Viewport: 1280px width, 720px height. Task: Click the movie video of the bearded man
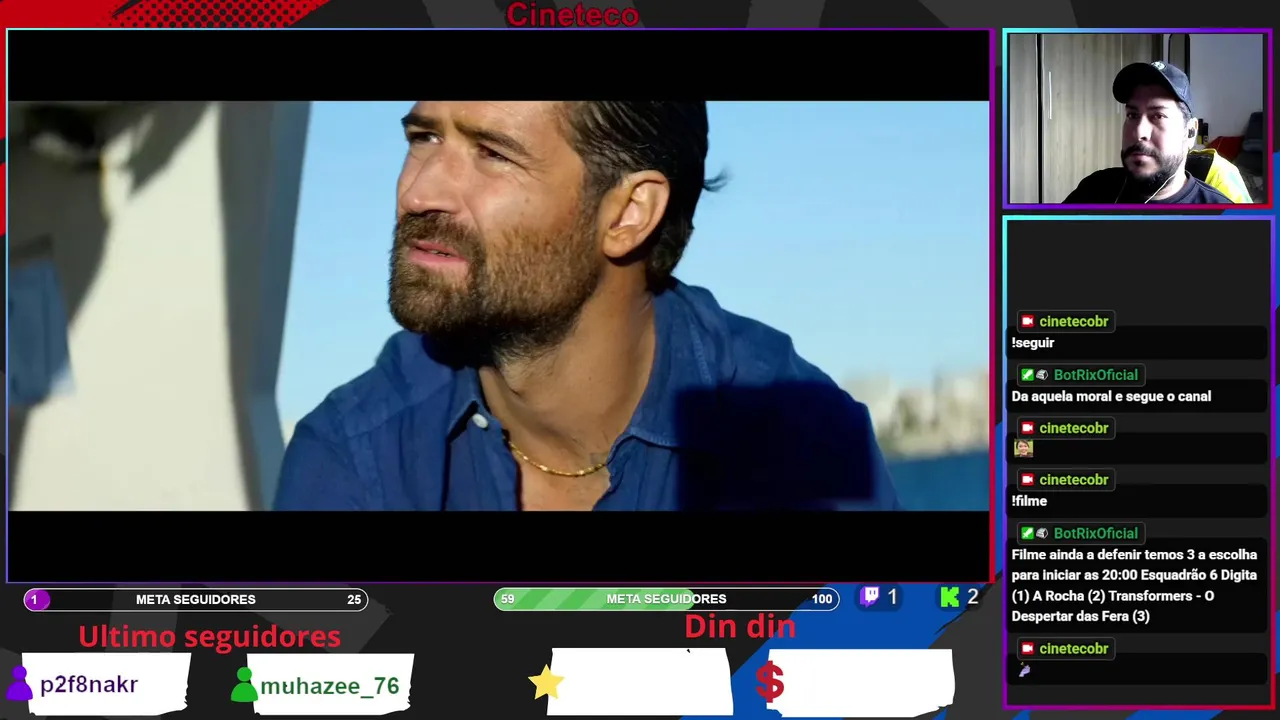498,306
